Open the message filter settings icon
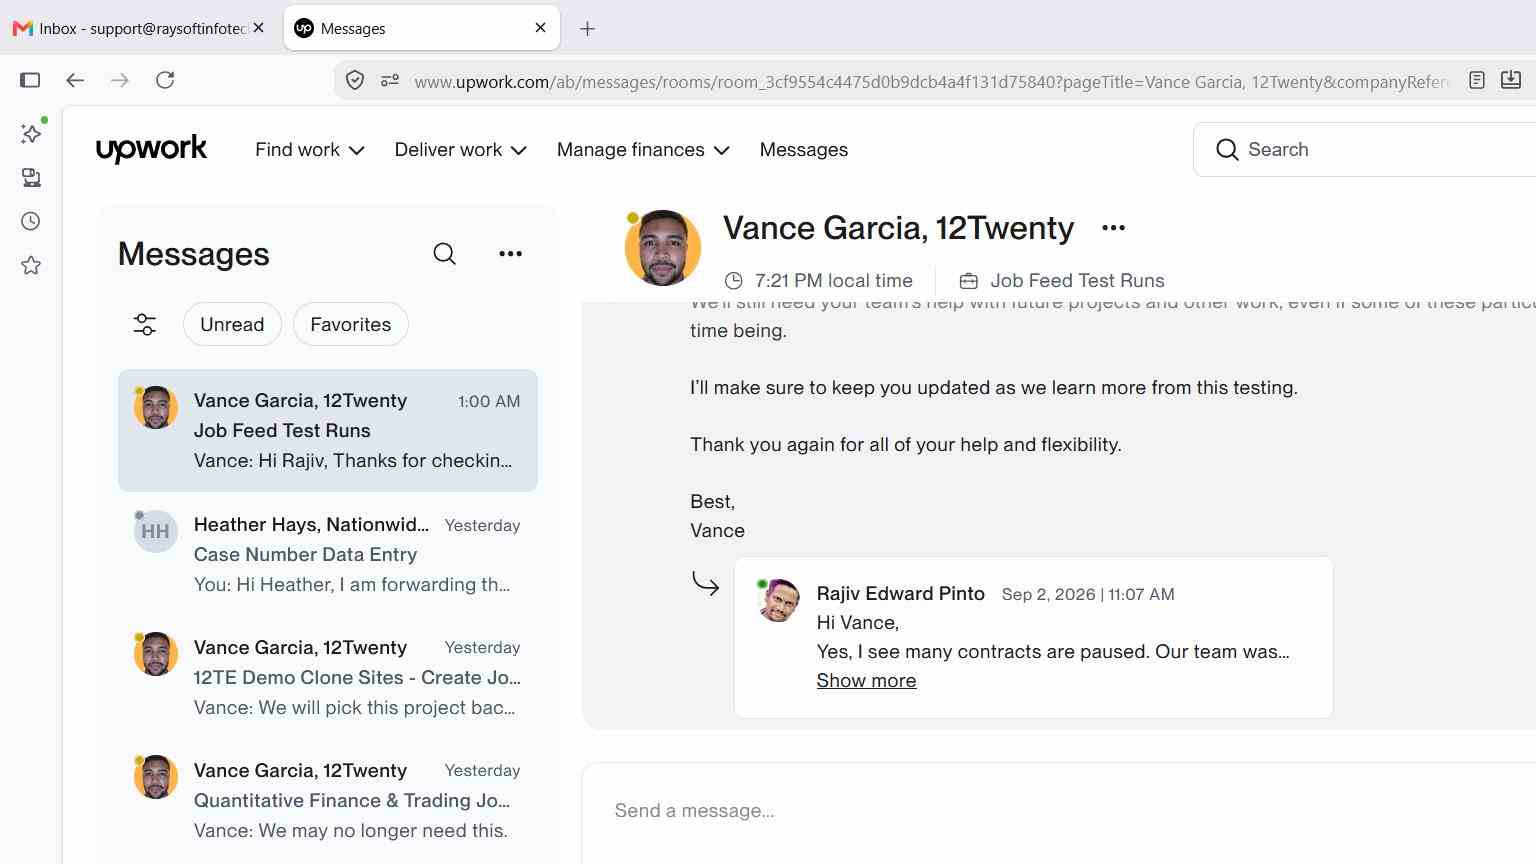The image size is (1536, 864). point(145,325)
